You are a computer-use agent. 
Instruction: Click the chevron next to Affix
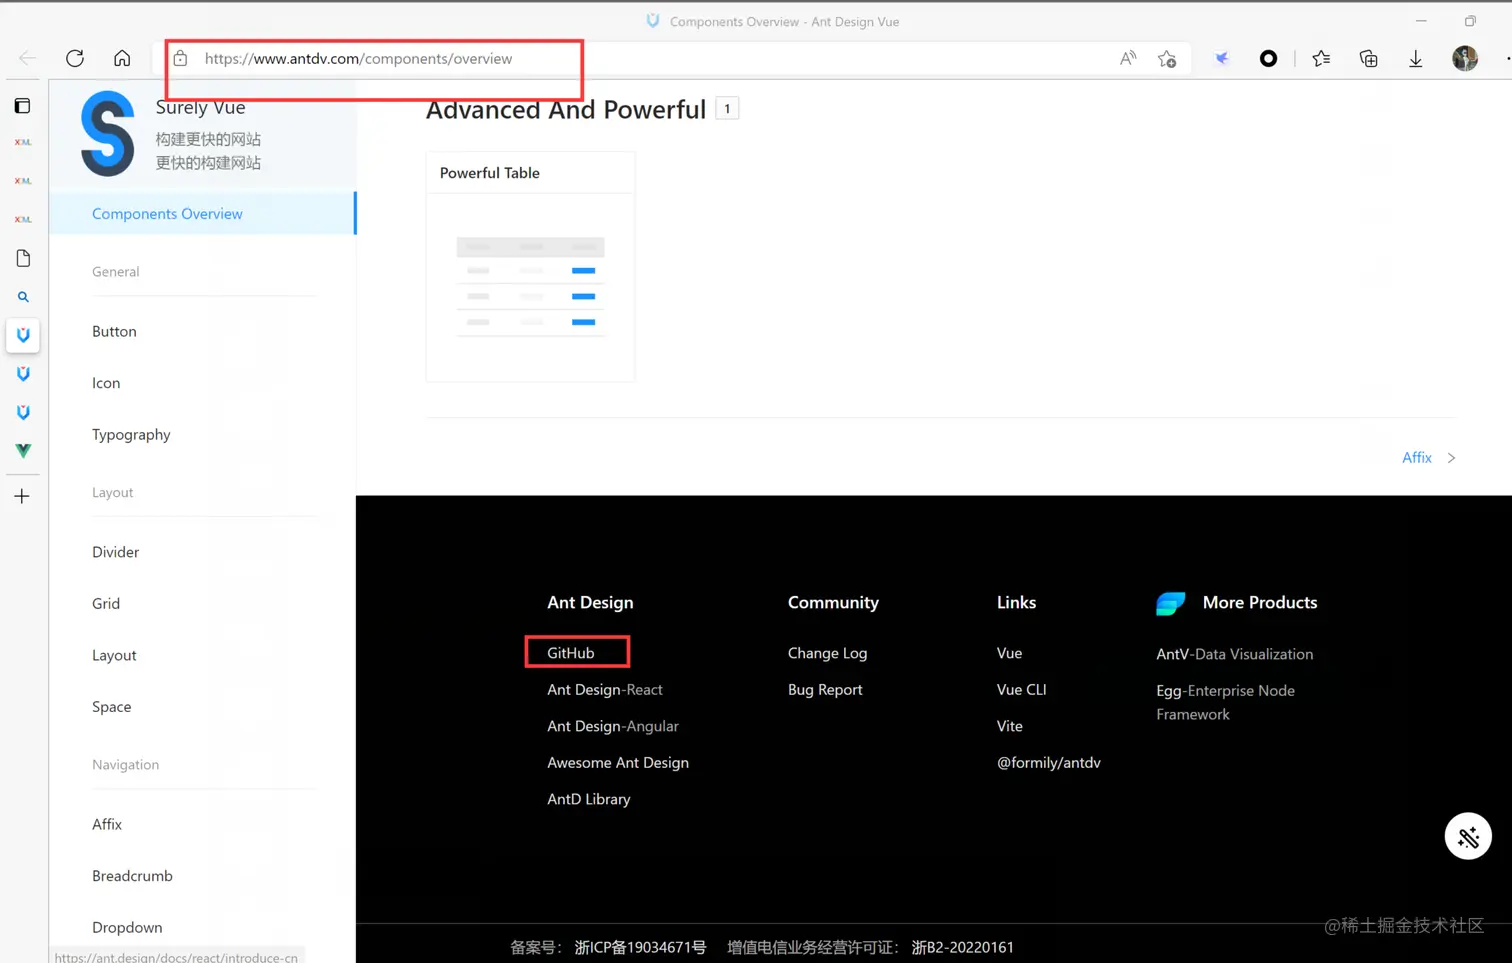1451,458
